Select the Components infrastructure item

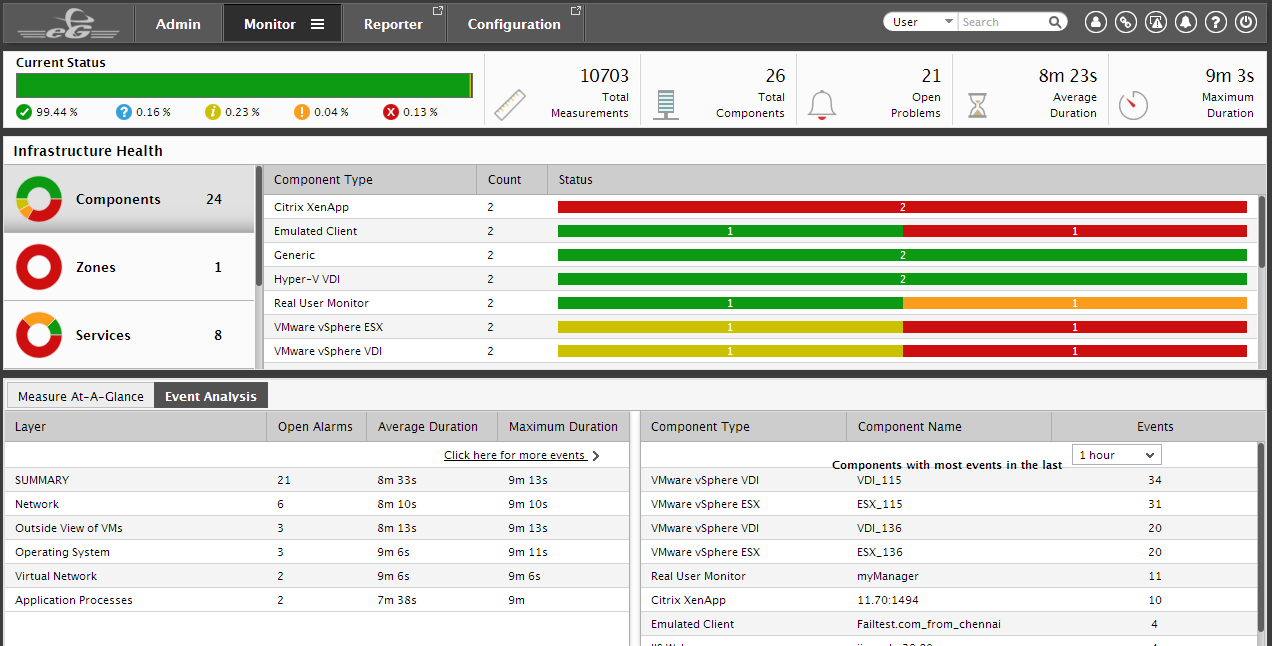pyautogui.click(x=129, y=199)
